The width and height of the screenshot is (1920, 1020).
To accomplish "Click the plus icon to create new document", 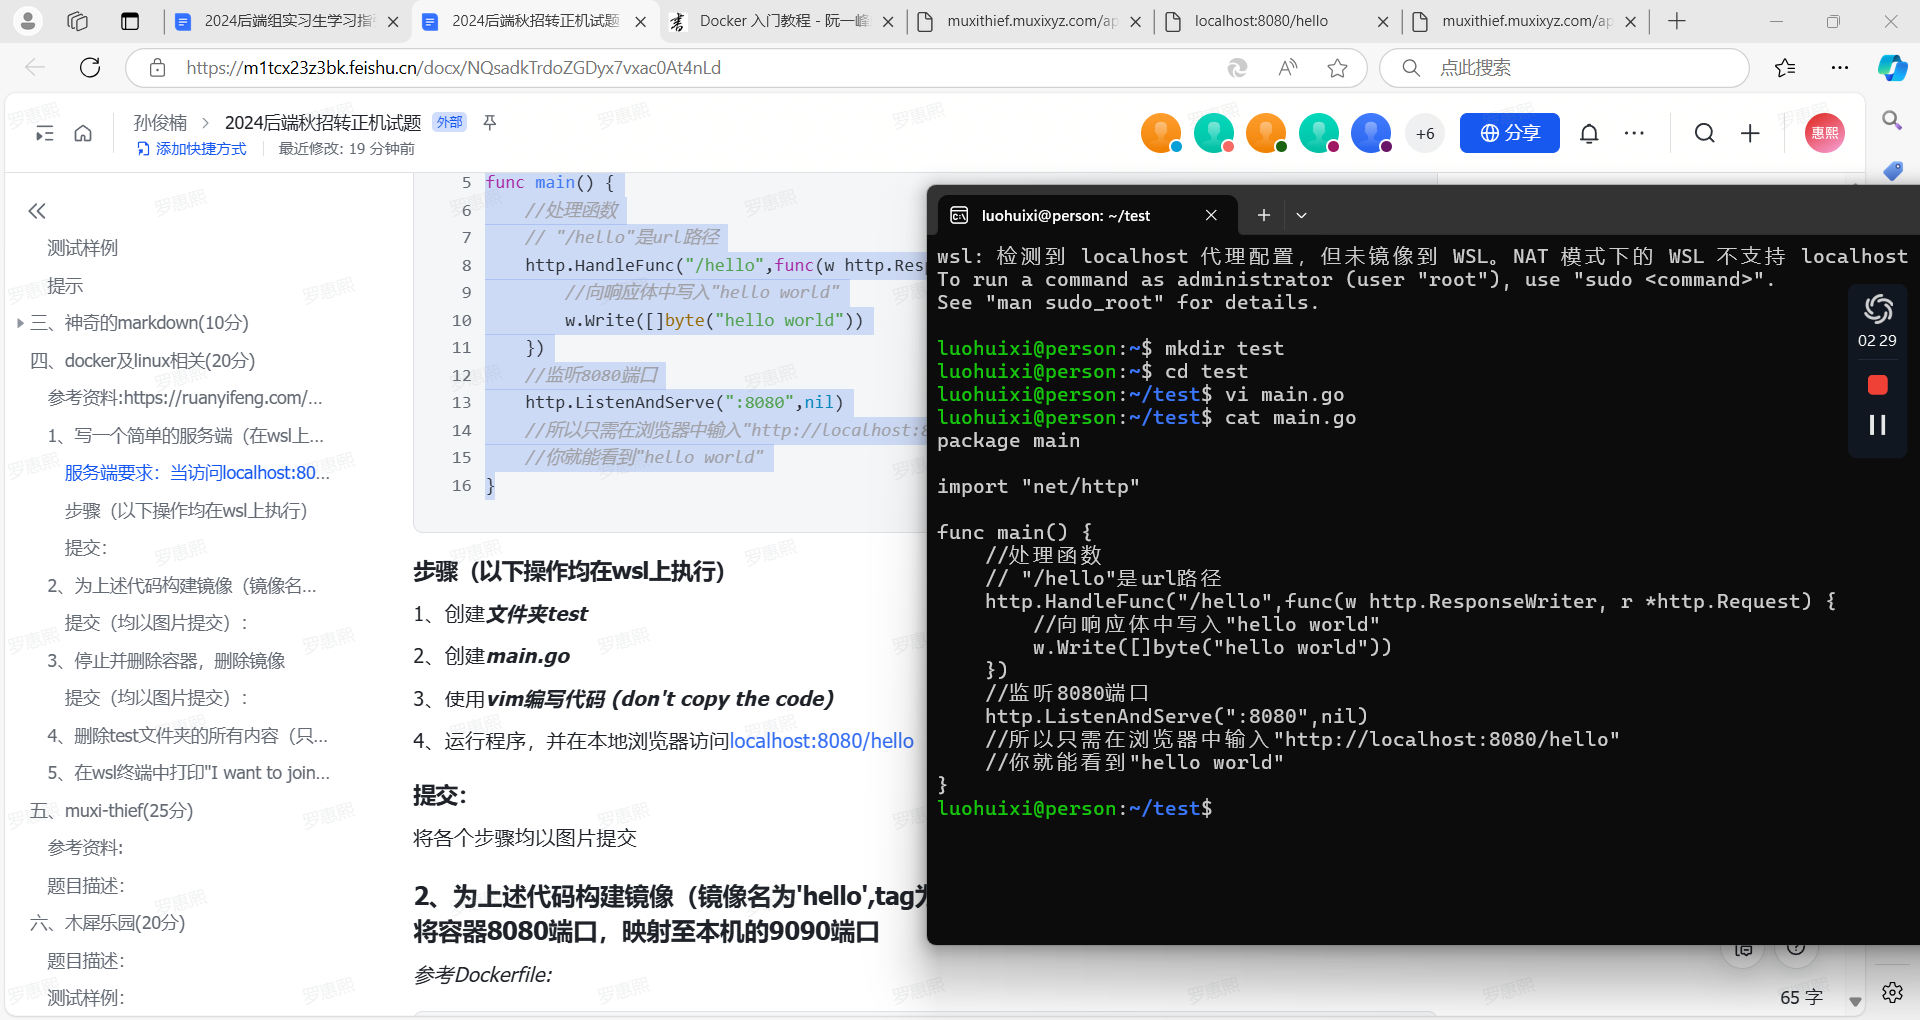I will [1750, 133].
